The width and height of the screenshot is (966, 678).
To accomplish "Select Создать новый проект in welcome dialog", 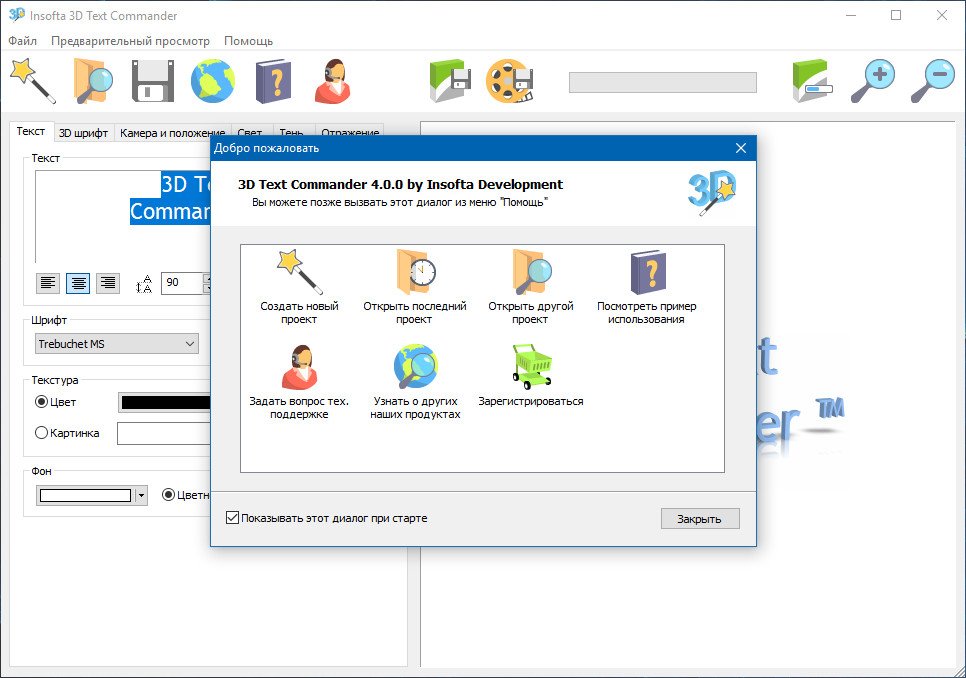I will (299, 286).
